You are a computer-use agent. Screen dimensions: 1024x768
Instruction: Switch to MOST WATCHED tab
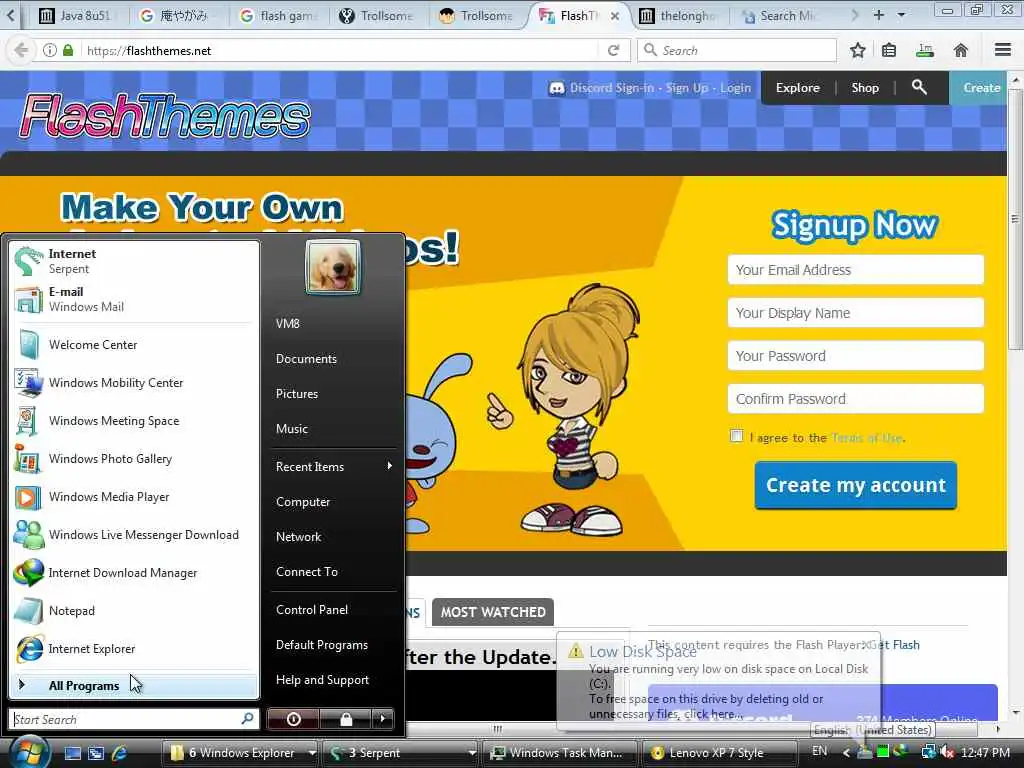[492, 612]
